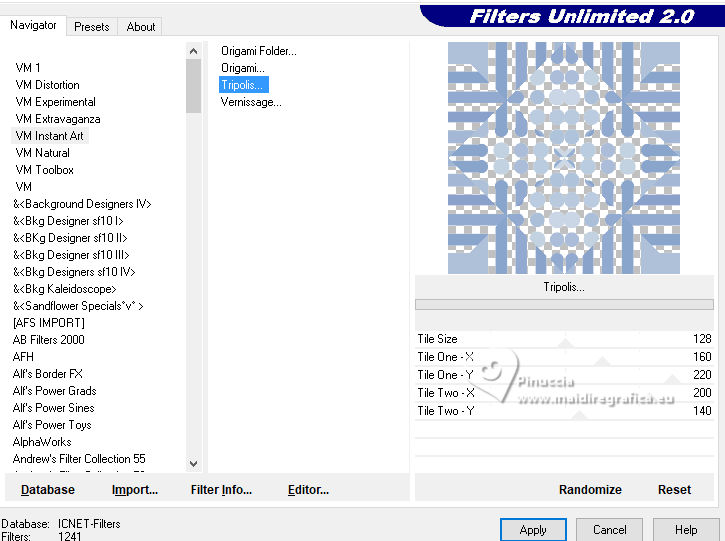Select VM Experimental category
725x541 pixels.
point(55,102)
